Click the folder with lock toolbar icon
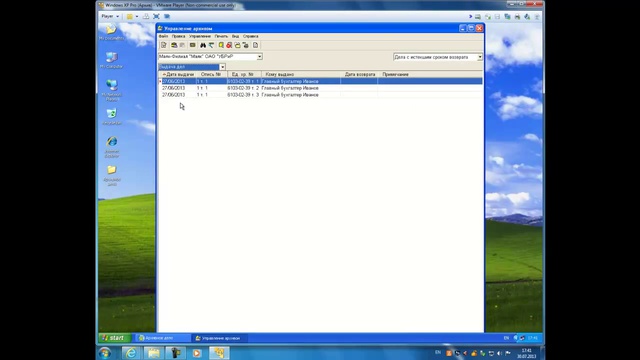The height and width of the screenshot is (360, 640). pos(246,45)
